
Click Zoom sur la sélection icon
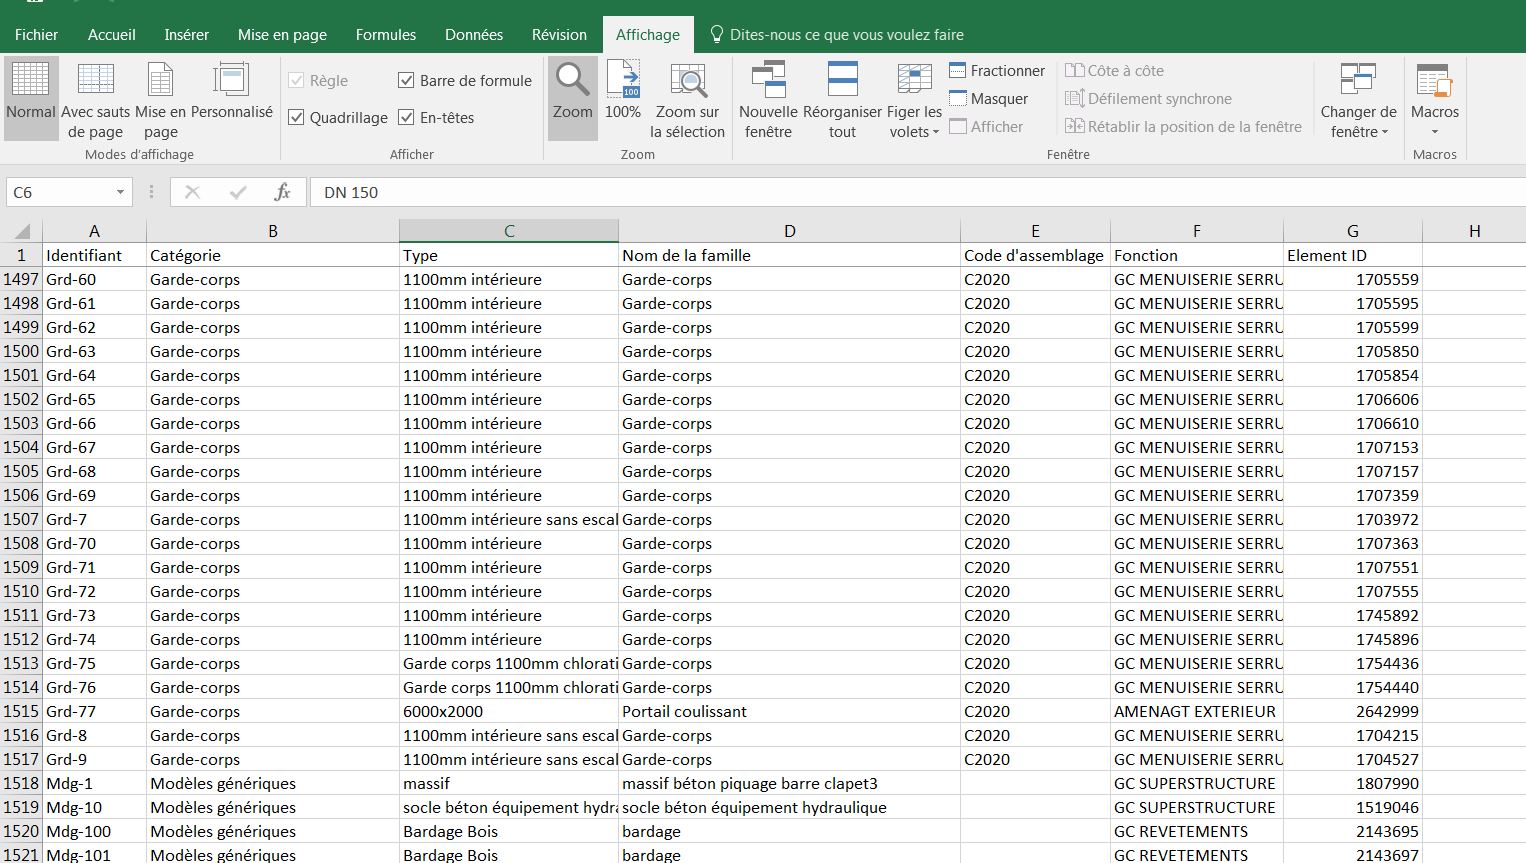click(688, 80)
